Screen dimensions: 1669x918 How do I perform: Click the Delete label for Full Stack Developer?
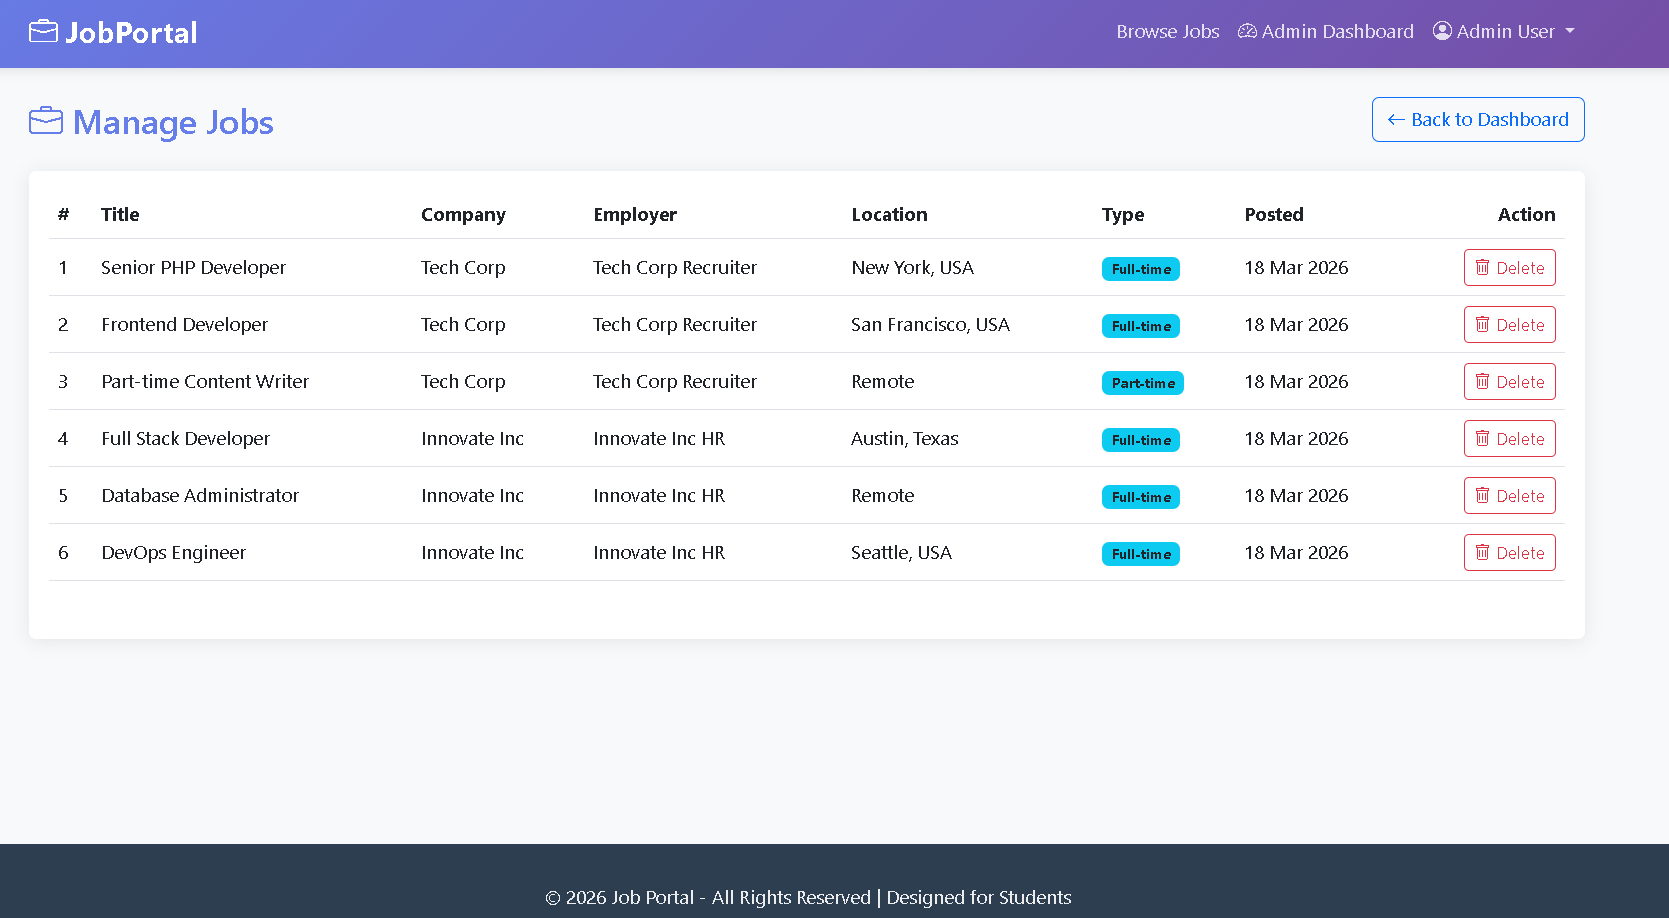pos(1520,439)
